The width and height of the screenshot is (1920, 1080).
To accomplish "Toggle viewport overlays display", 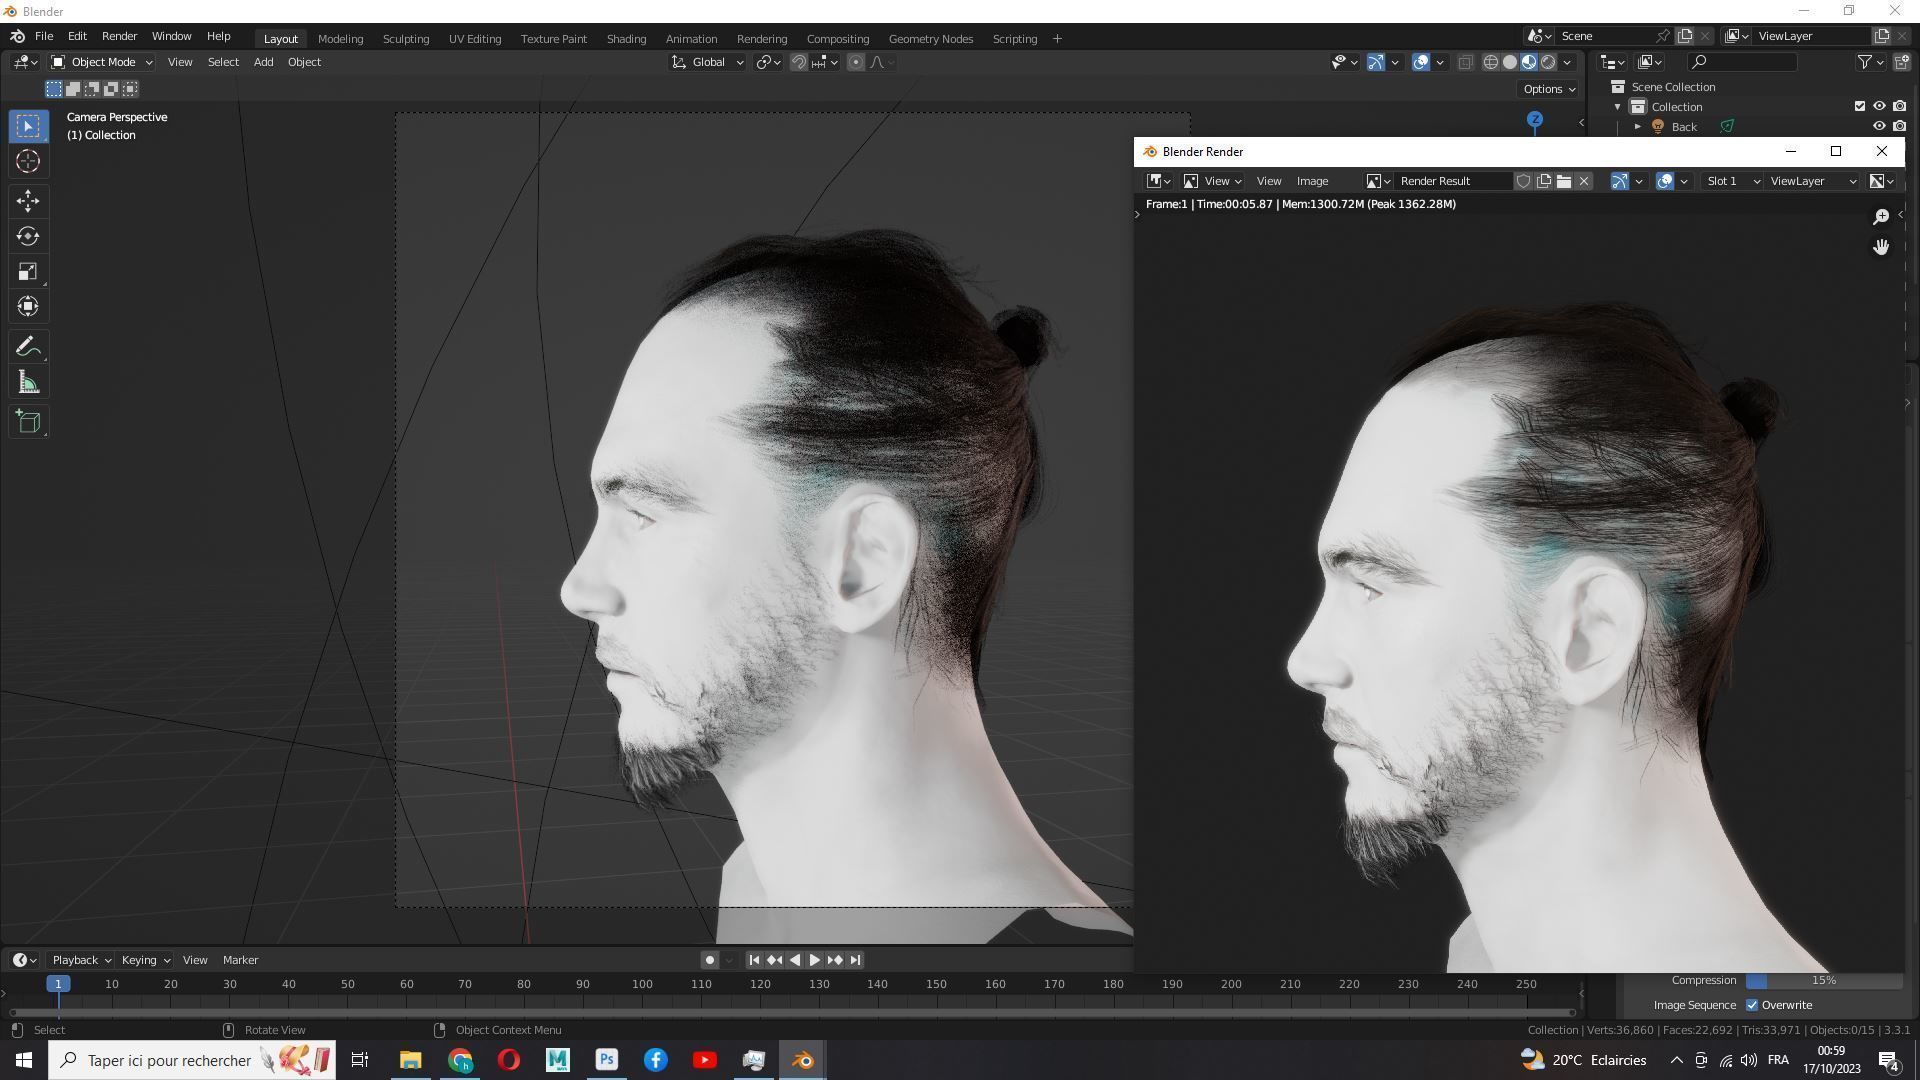I will pyautogui.click(x=1421, y=62).
